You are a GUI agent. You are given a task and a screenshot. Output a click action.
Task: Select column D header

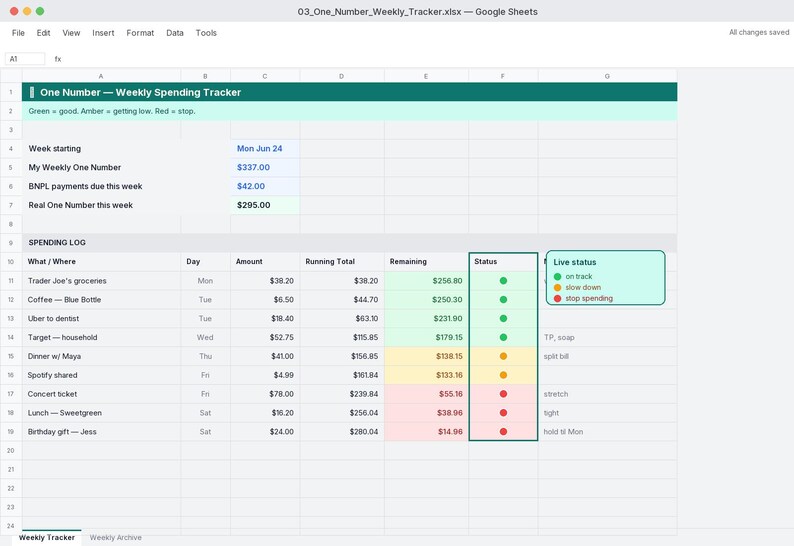click(x=342, y=76)
